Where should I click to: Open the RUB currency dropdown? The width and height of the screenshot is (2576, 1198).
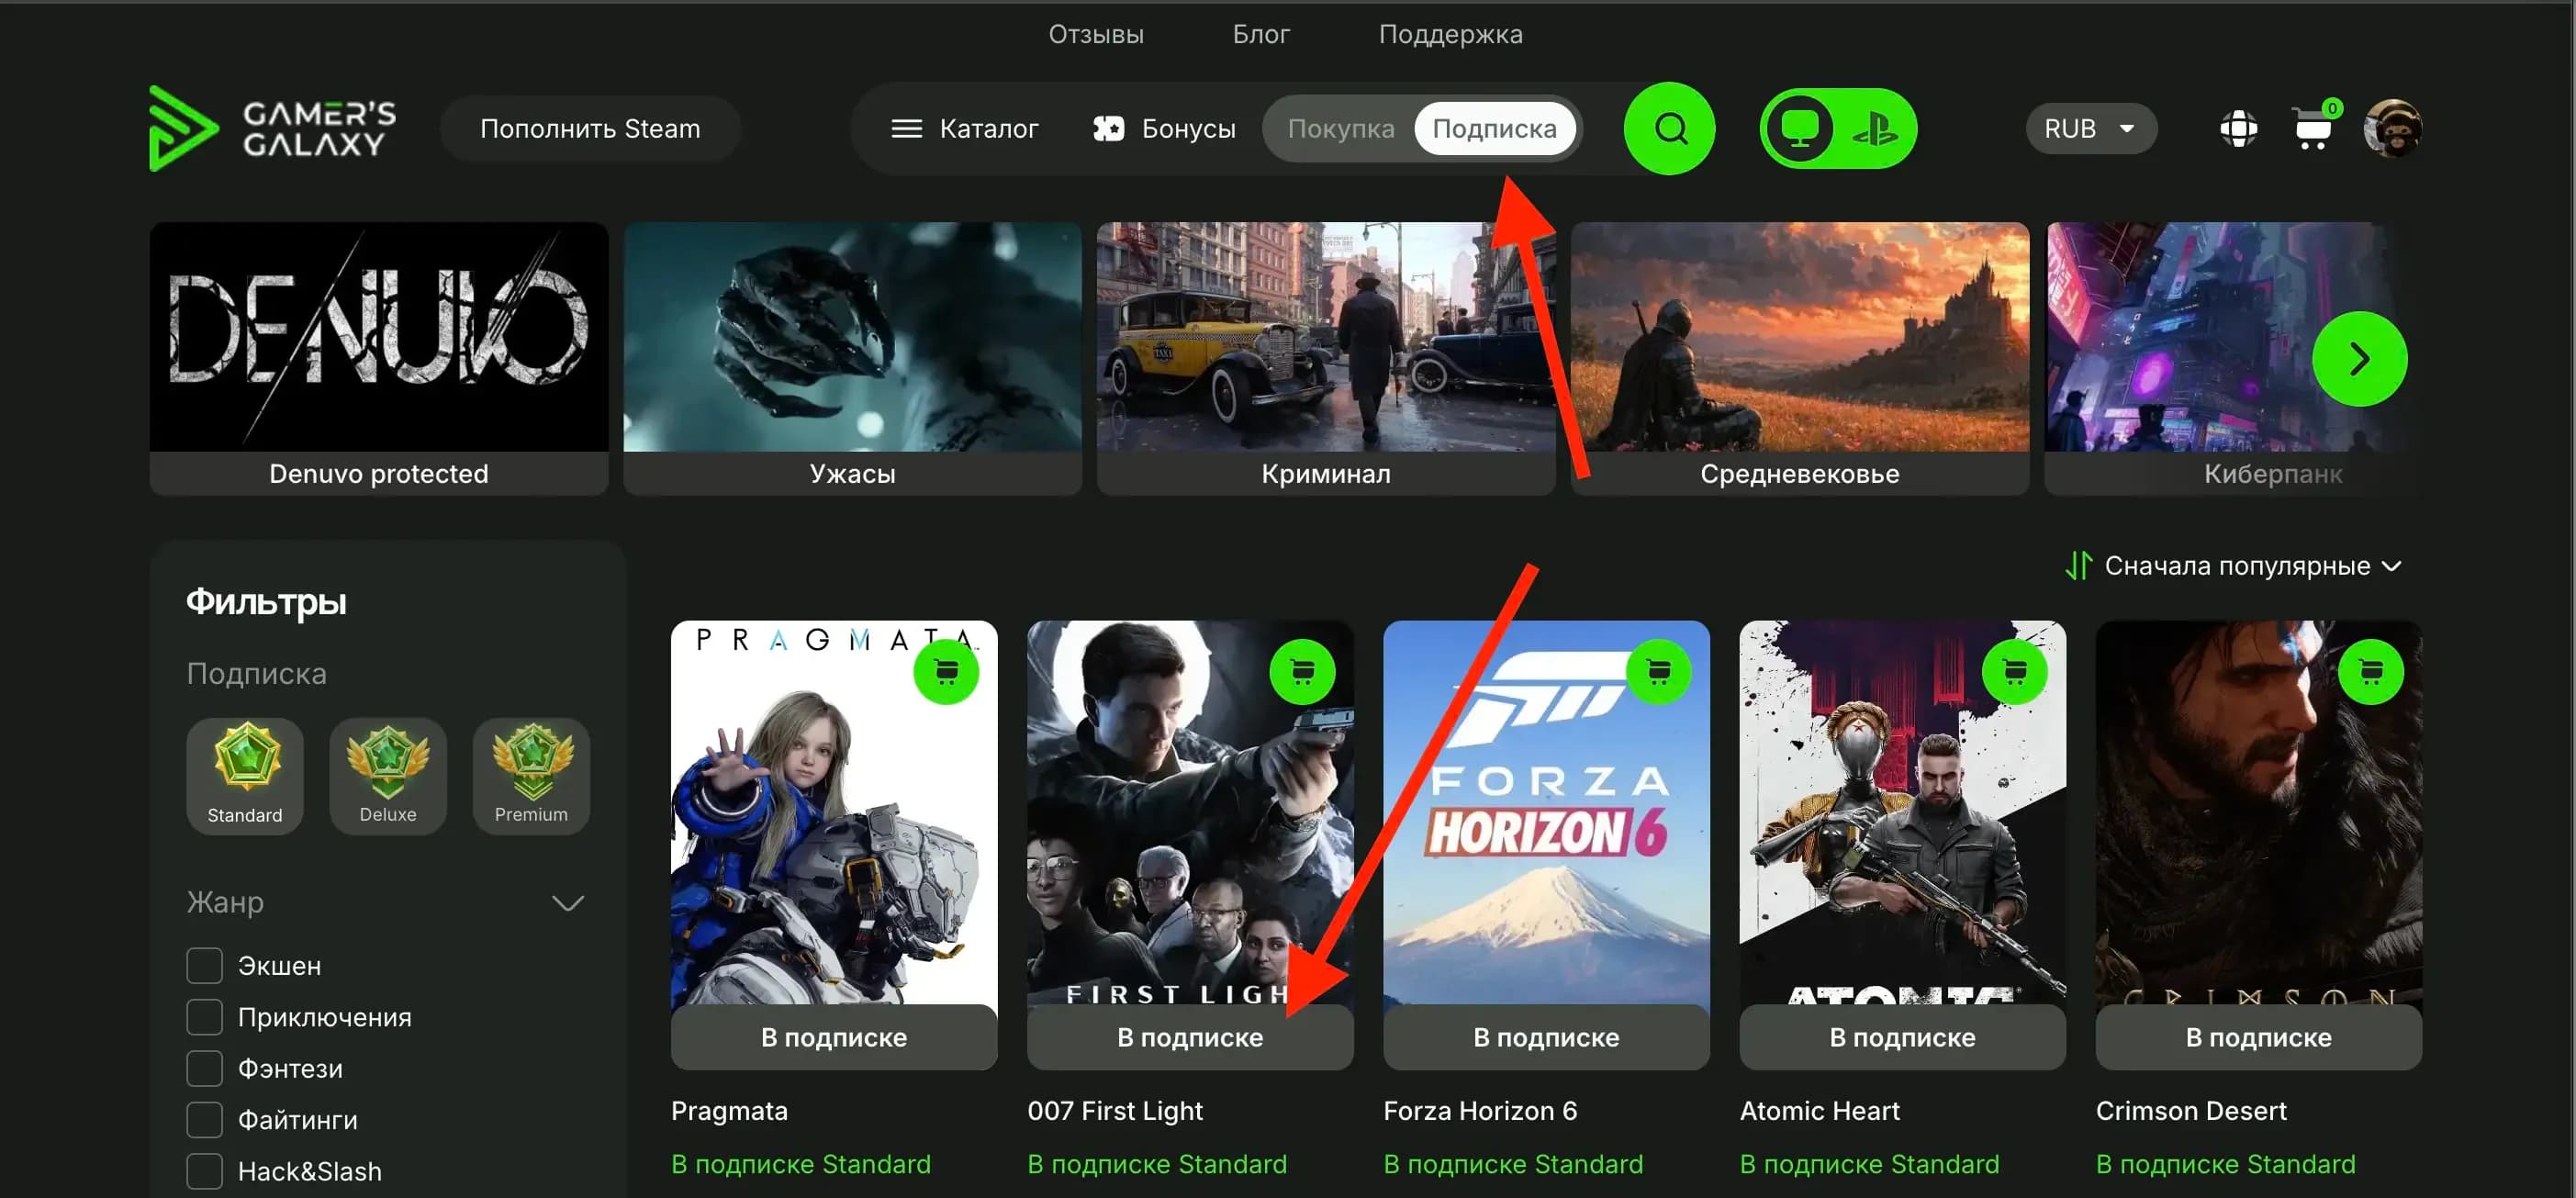pos(2090,129)
